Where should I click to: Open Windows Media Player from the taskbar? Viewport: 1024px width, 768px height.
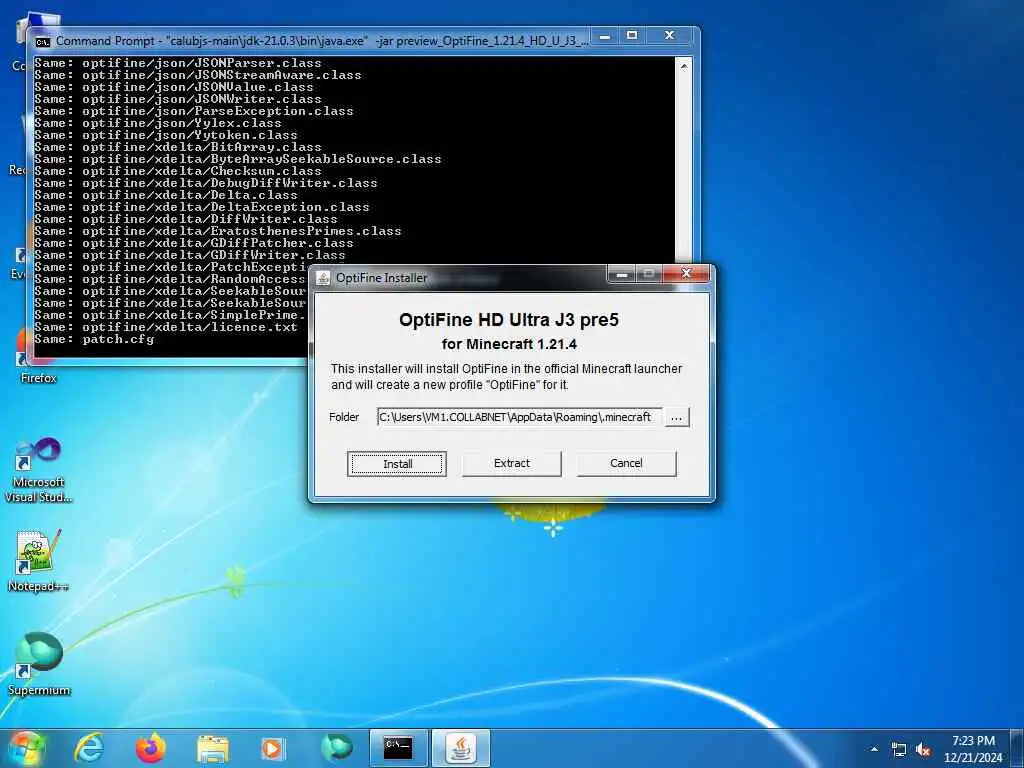click(273, 748)
